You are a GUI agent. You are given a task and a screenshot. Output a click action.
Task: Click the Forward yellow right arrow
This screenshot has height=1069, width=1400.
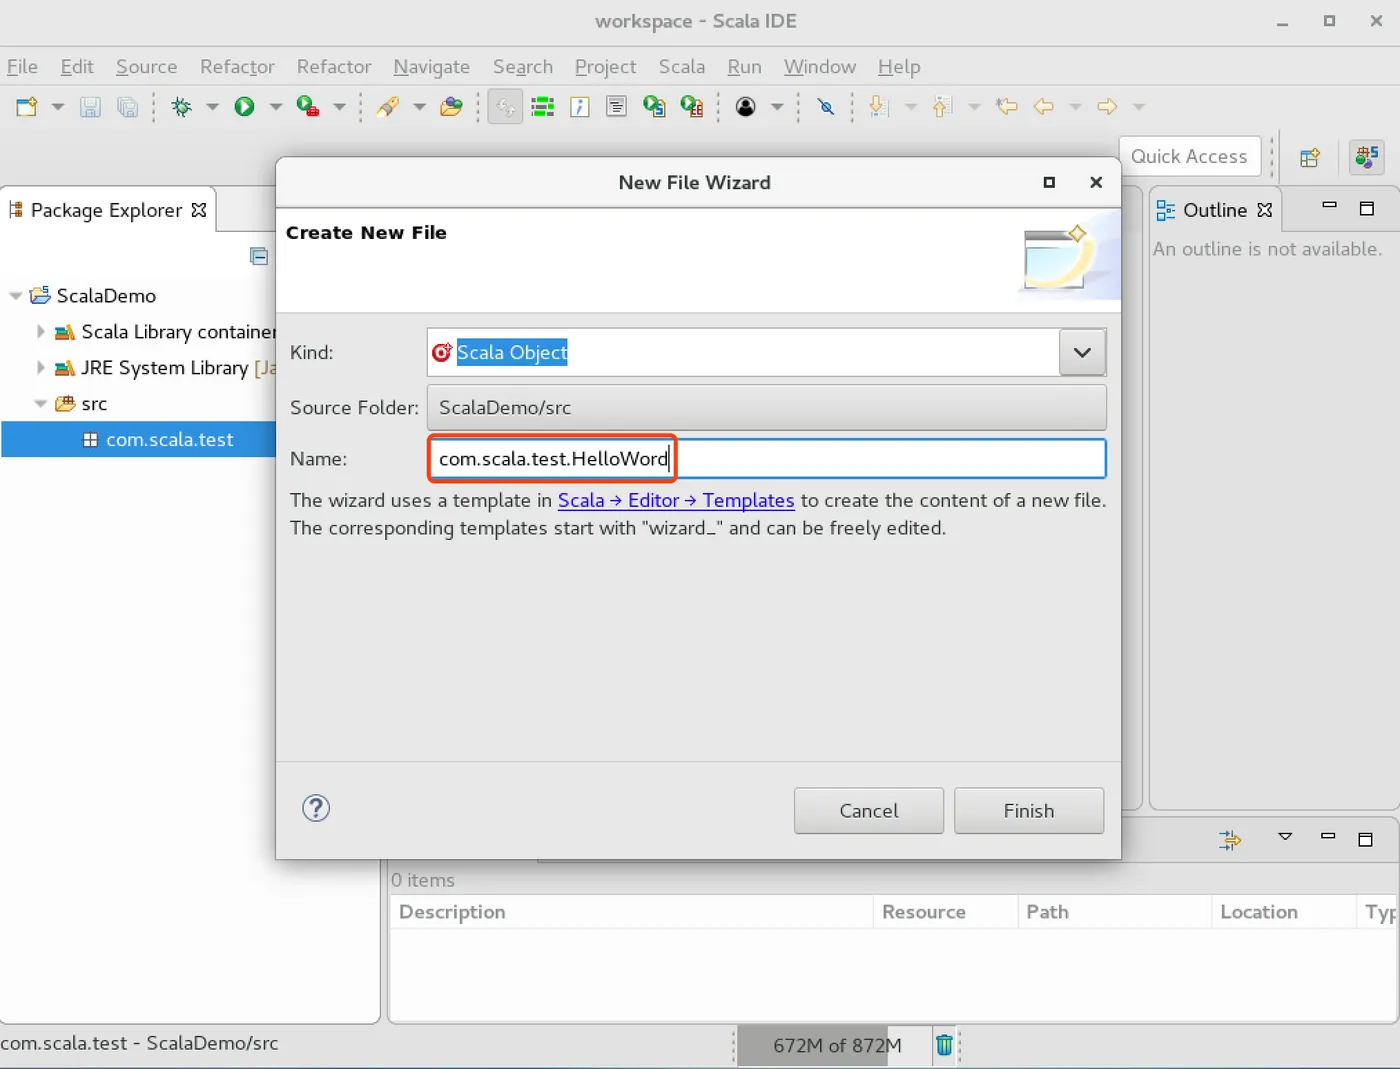1106,106
